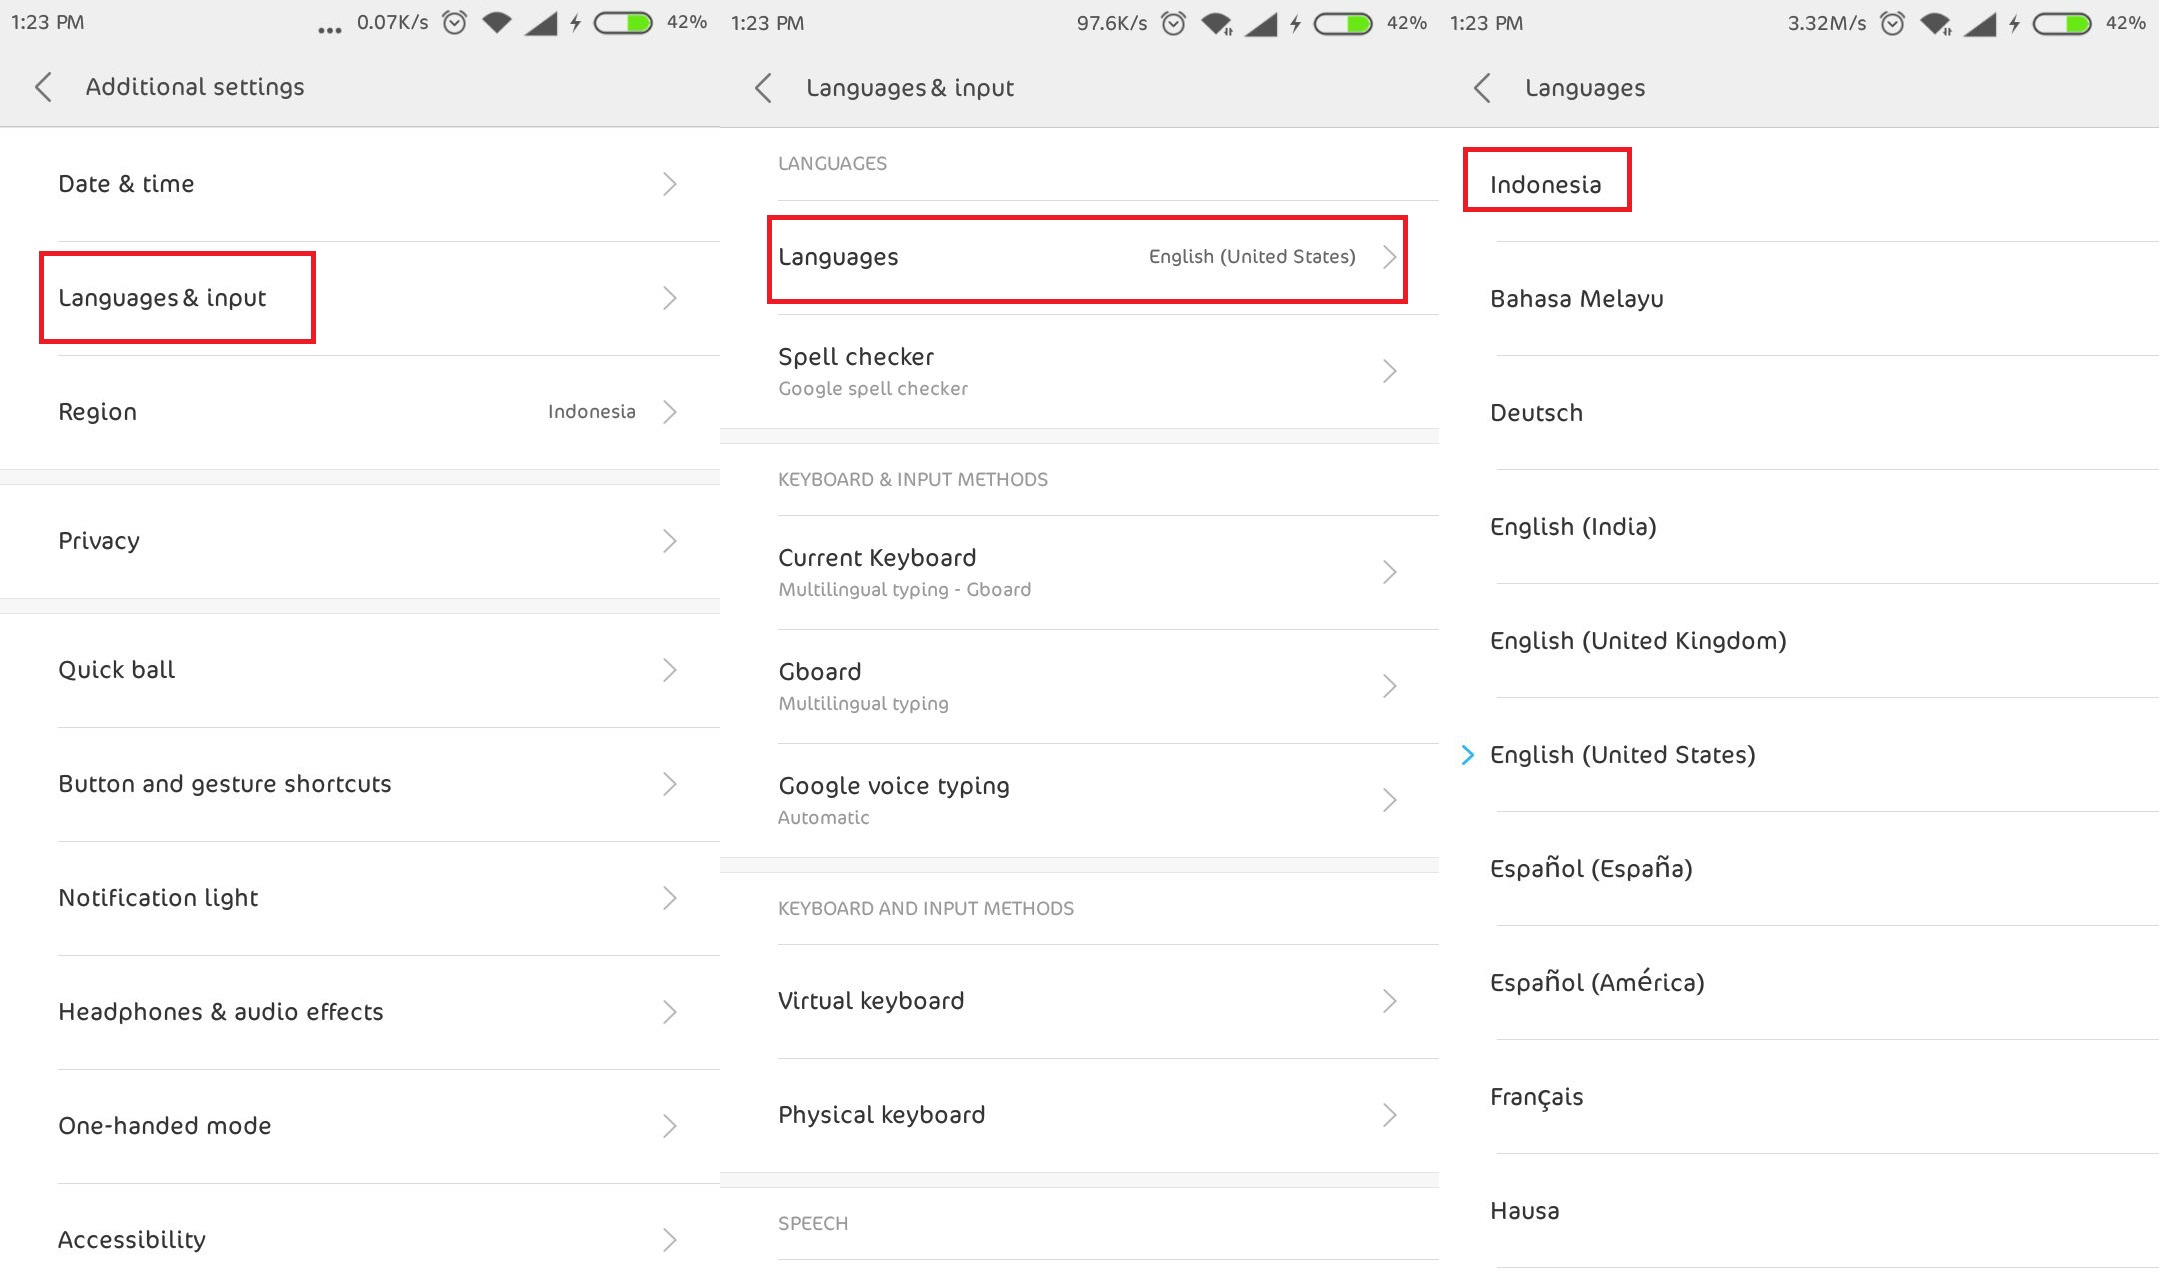Go back from Languages & input screen
The image size is (2160, 1280).
[763, 88]
